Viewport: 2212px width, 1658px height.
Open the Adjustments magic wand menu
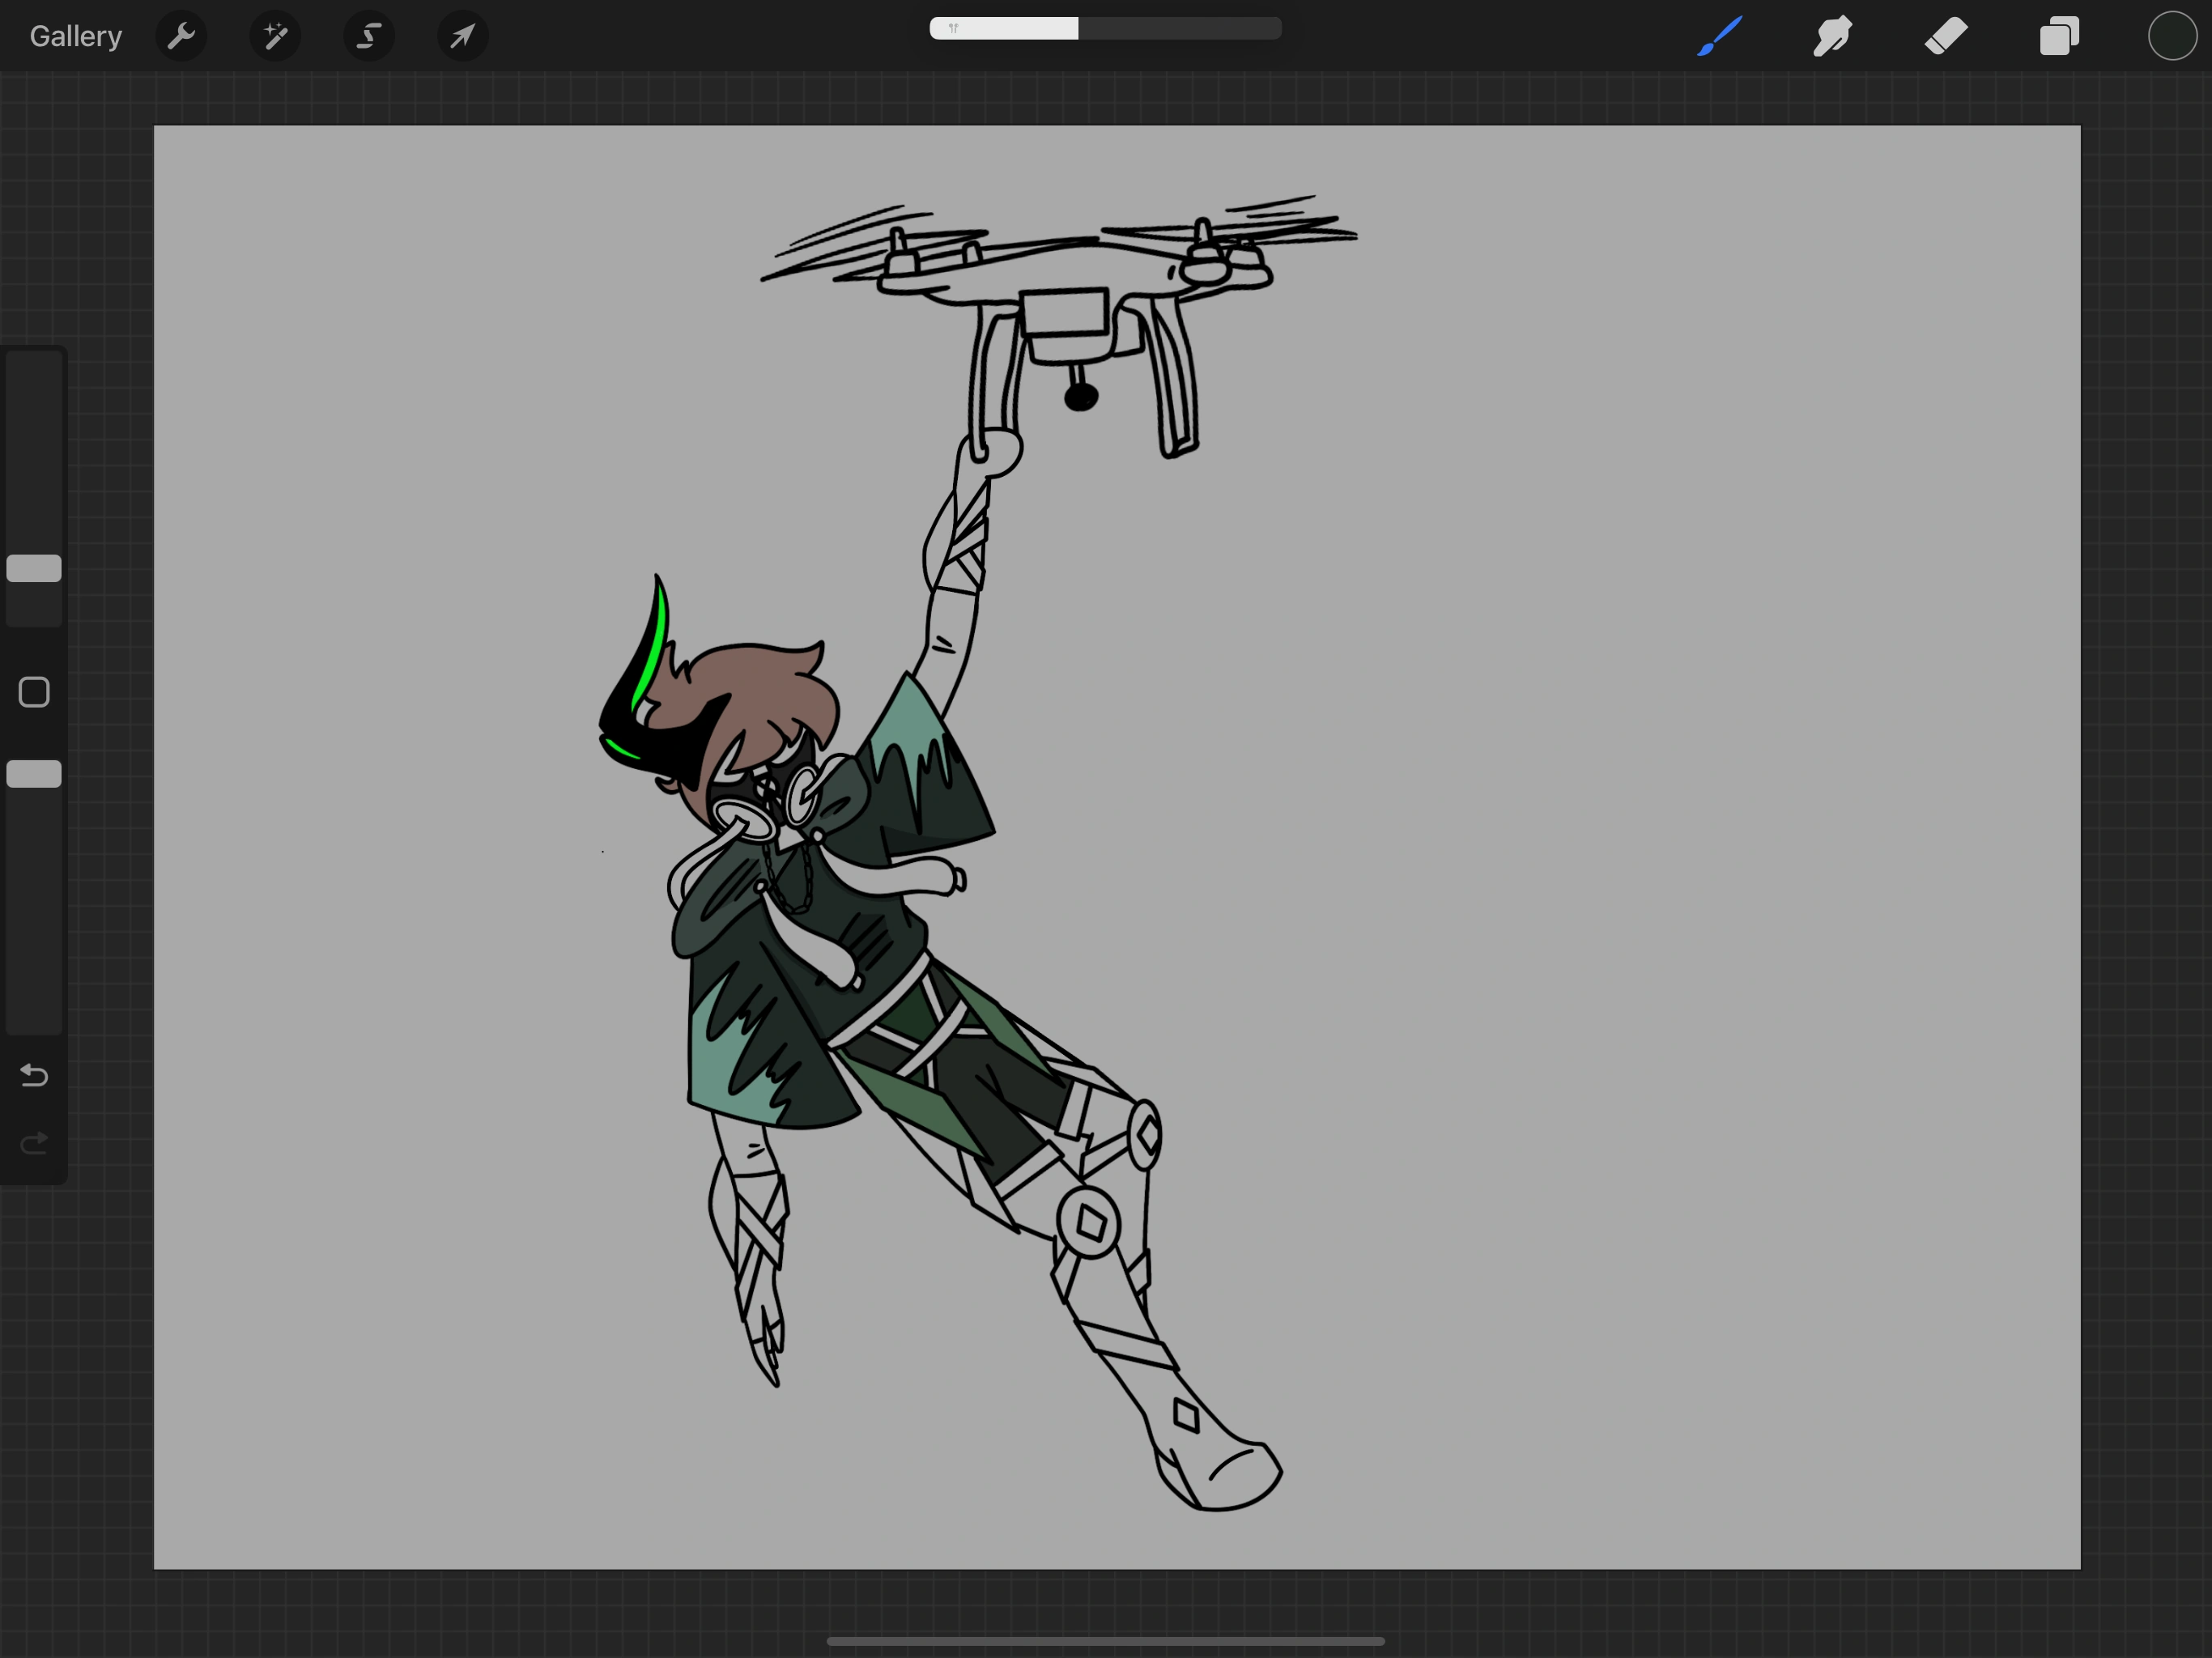point(275,37)
